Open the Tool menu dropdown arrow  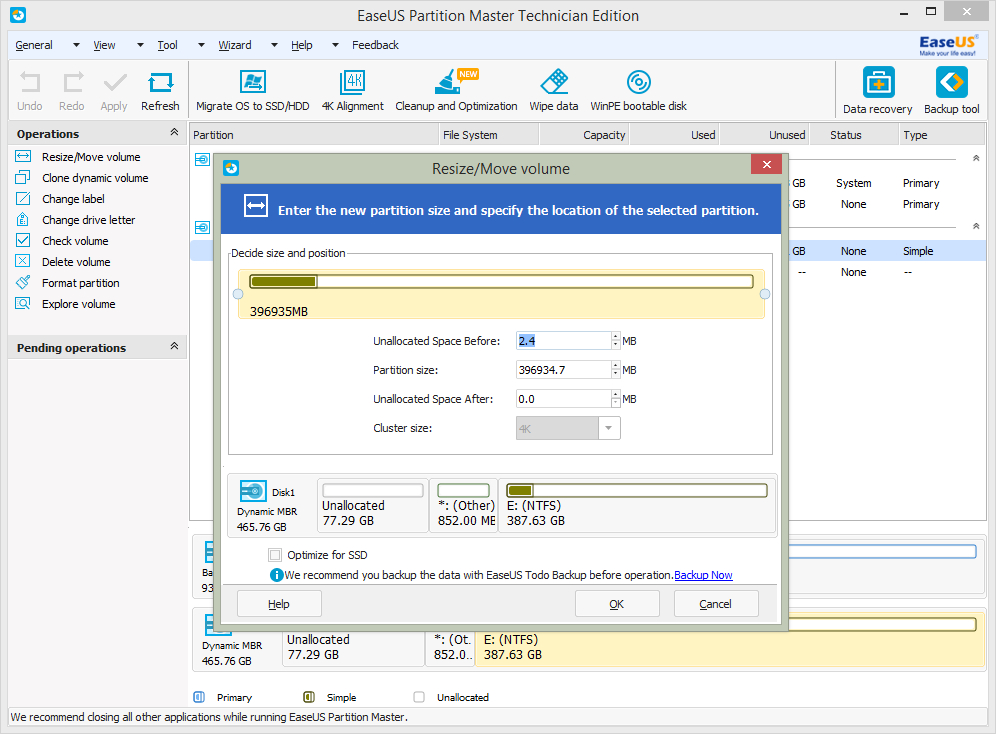tap(201, 45)
